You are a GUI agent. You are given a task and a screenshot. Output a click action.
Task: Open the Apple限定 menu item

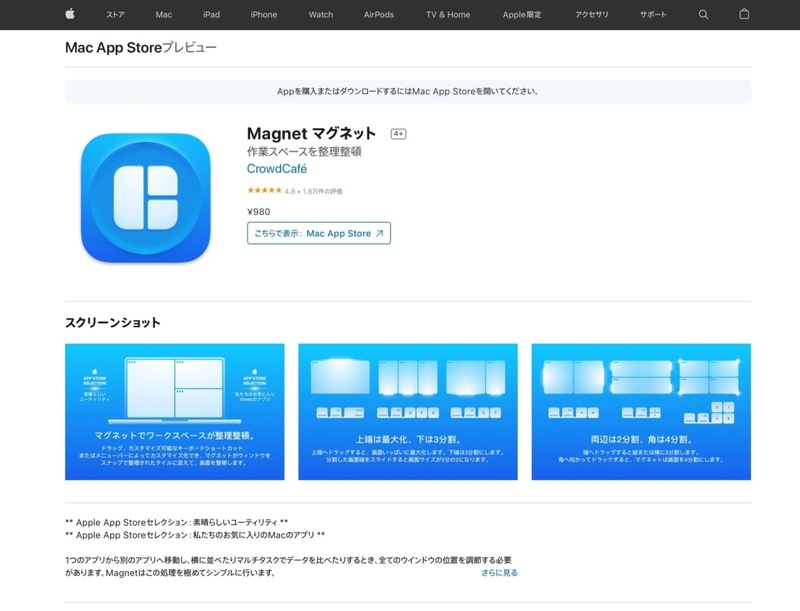[x=522, y=15]
